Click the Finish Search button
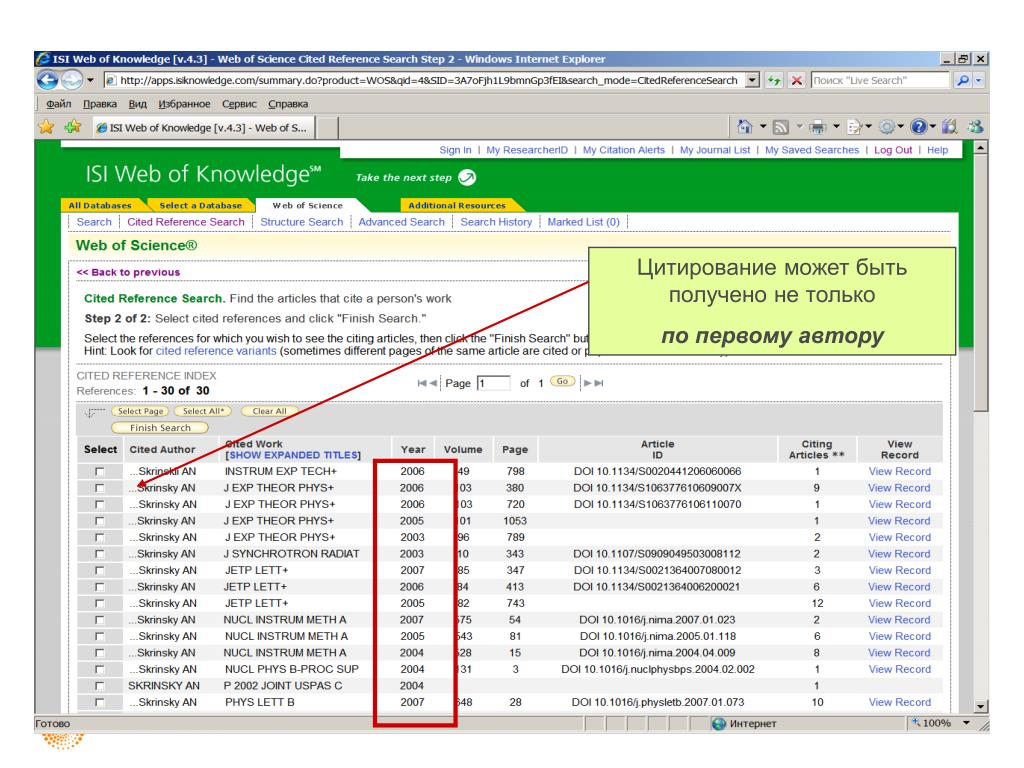Screen dimensions: 1024x768 tap(160, 428)
